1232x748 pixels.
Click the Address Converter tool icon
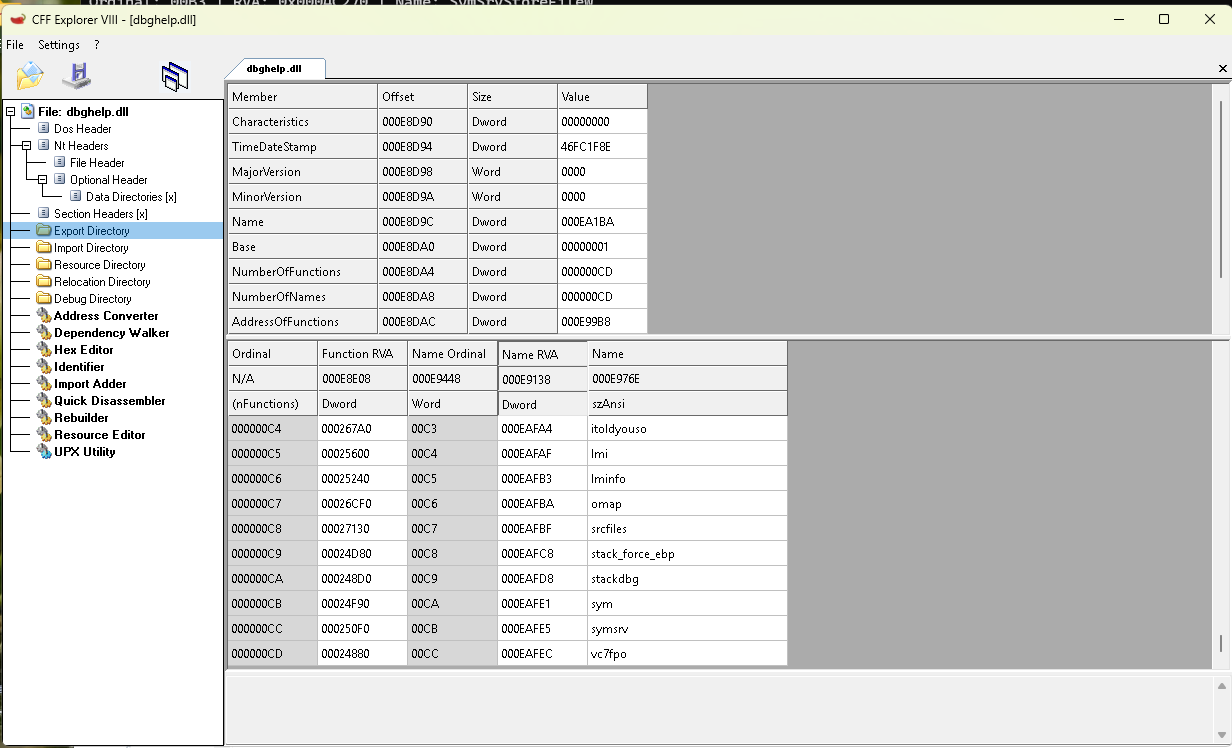tap(44, 315)
